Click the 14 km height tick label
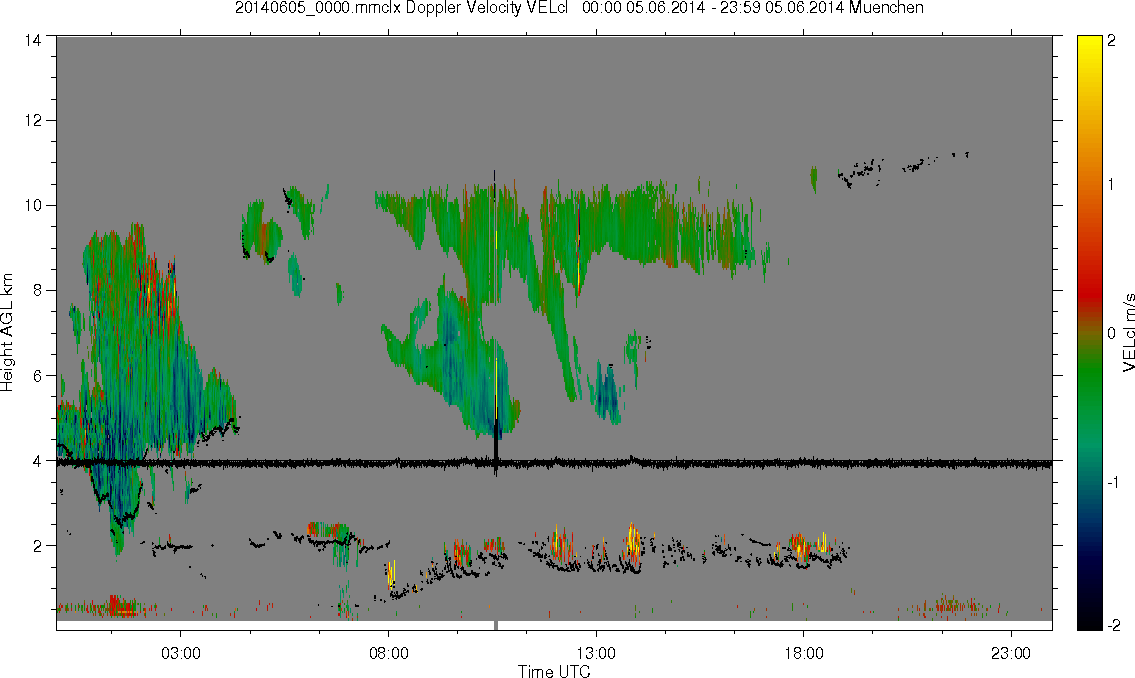1135x678 pixels. [x=33, y=41]
